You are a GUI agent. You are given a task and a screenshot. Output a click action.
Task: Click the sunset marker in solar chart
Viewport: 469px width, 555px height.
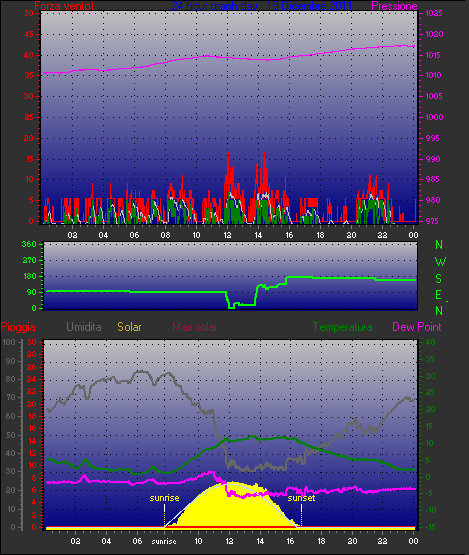[x=301, y=498]
